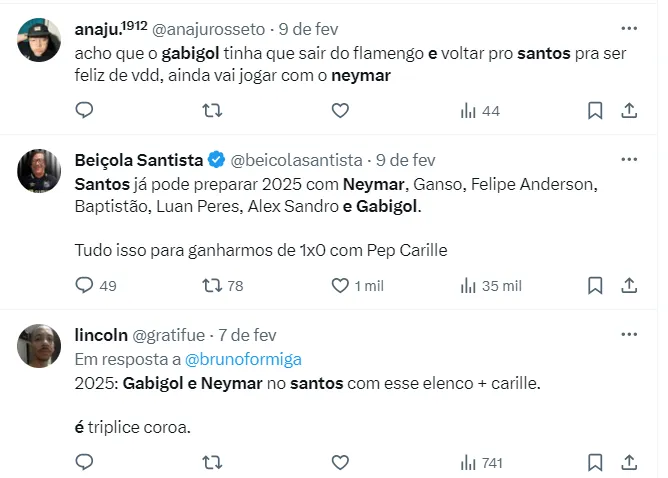This screenshot has height=478, width=668.
Task: Bookmark anaju's tweet
Action: 595,110
